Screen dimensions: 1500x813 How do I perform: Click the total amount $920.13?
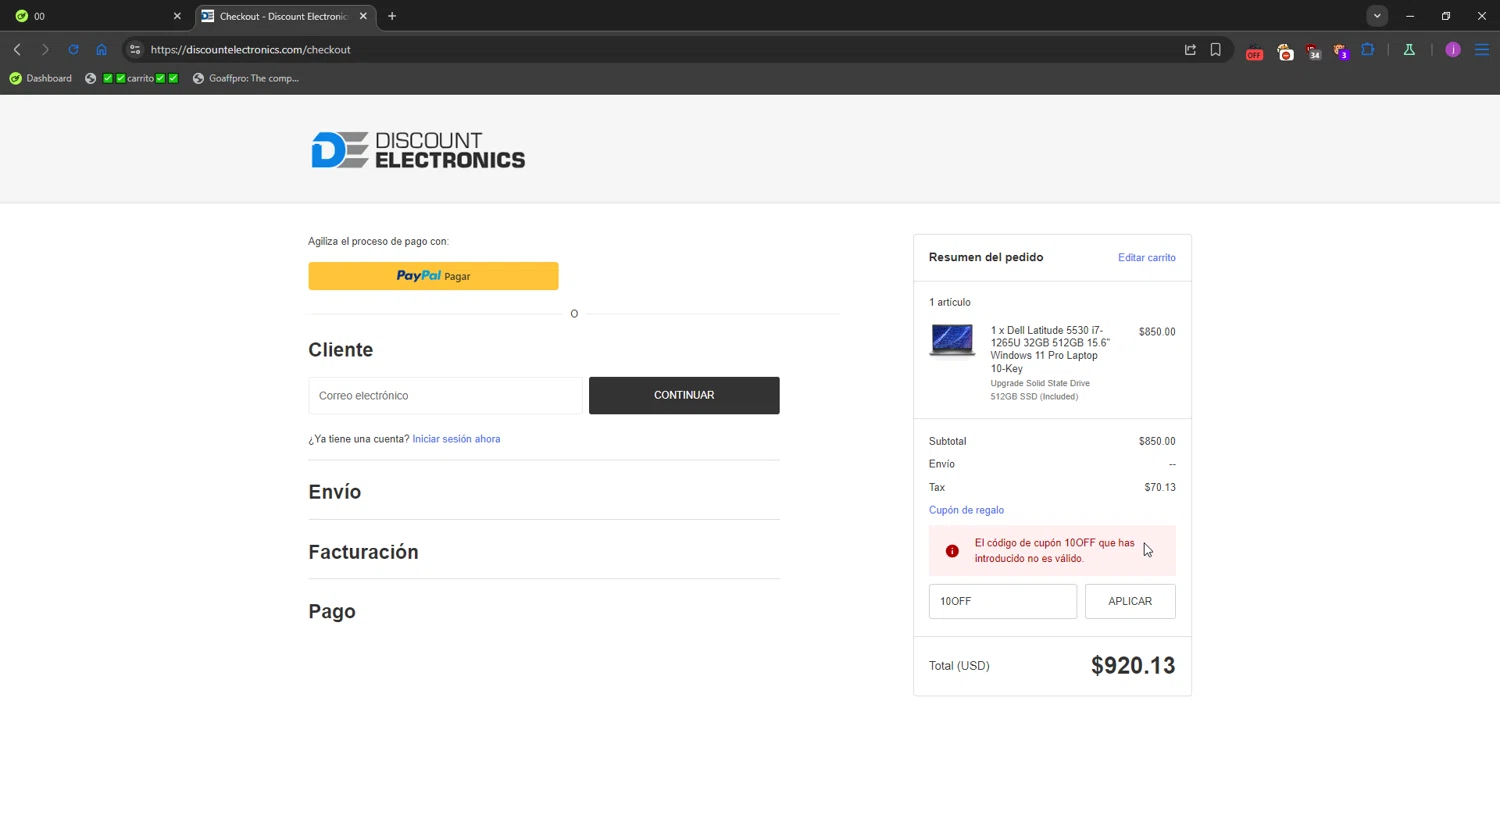[x=1133, y=666]
